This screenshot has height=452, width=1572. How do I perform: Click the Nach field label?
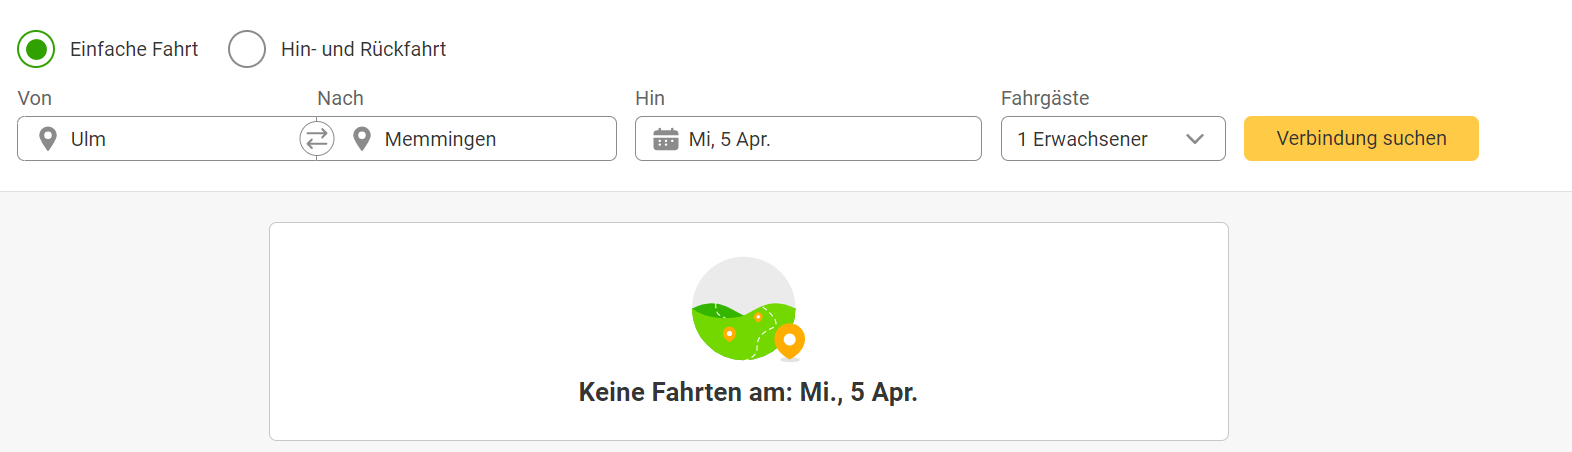tap(340, 98)
